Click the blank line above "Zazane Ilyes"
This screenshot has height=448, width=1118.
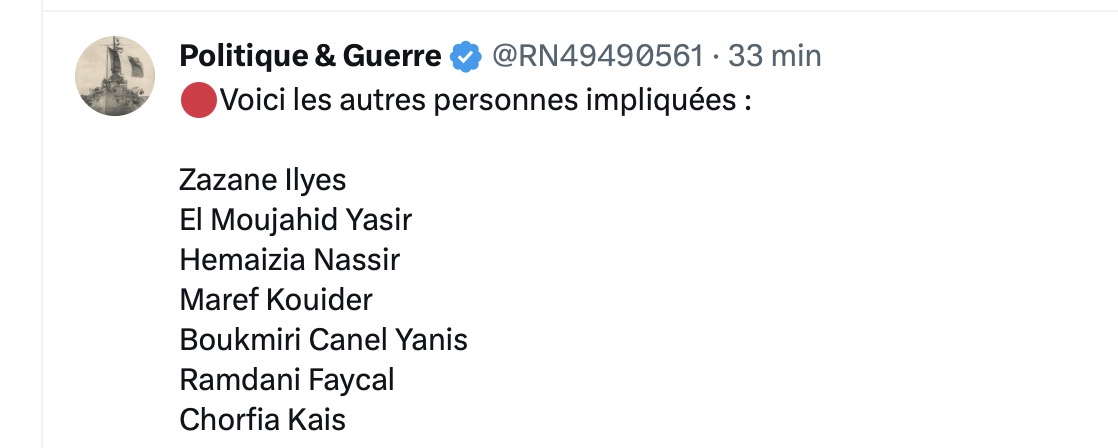coord(400,141)
